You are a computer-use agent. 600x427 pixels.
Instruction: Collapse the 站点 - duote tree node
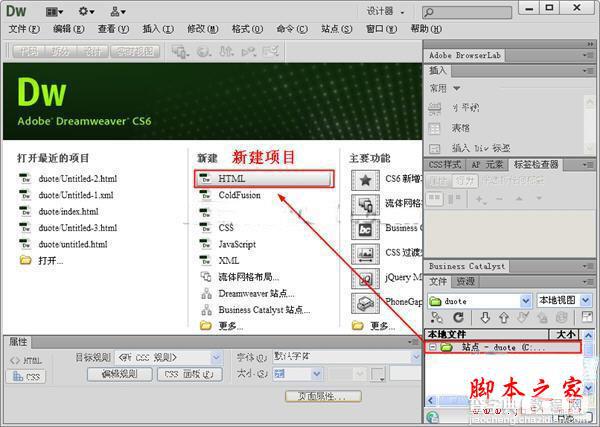point(432,347)
